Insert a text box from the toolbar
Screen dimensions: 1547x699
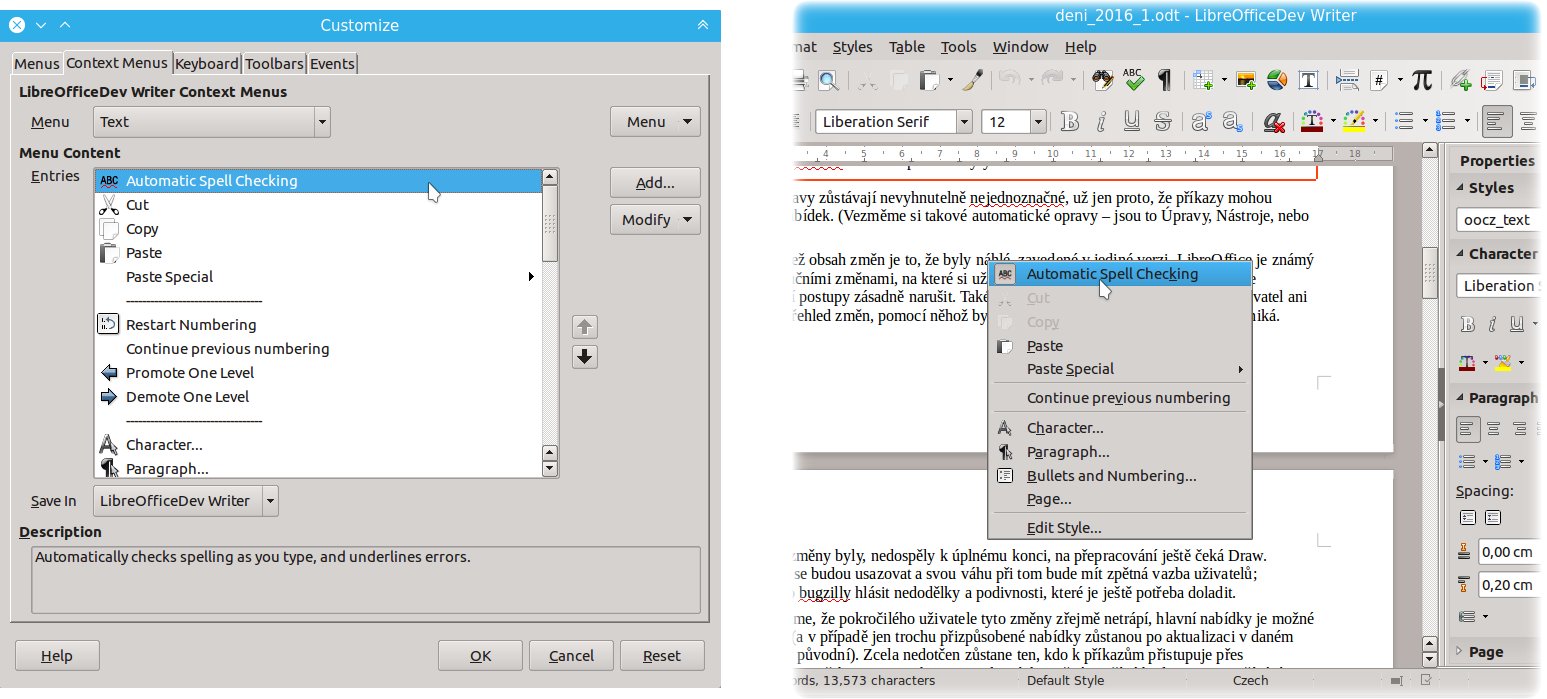pyautogui.click(x=1307, y=80)
